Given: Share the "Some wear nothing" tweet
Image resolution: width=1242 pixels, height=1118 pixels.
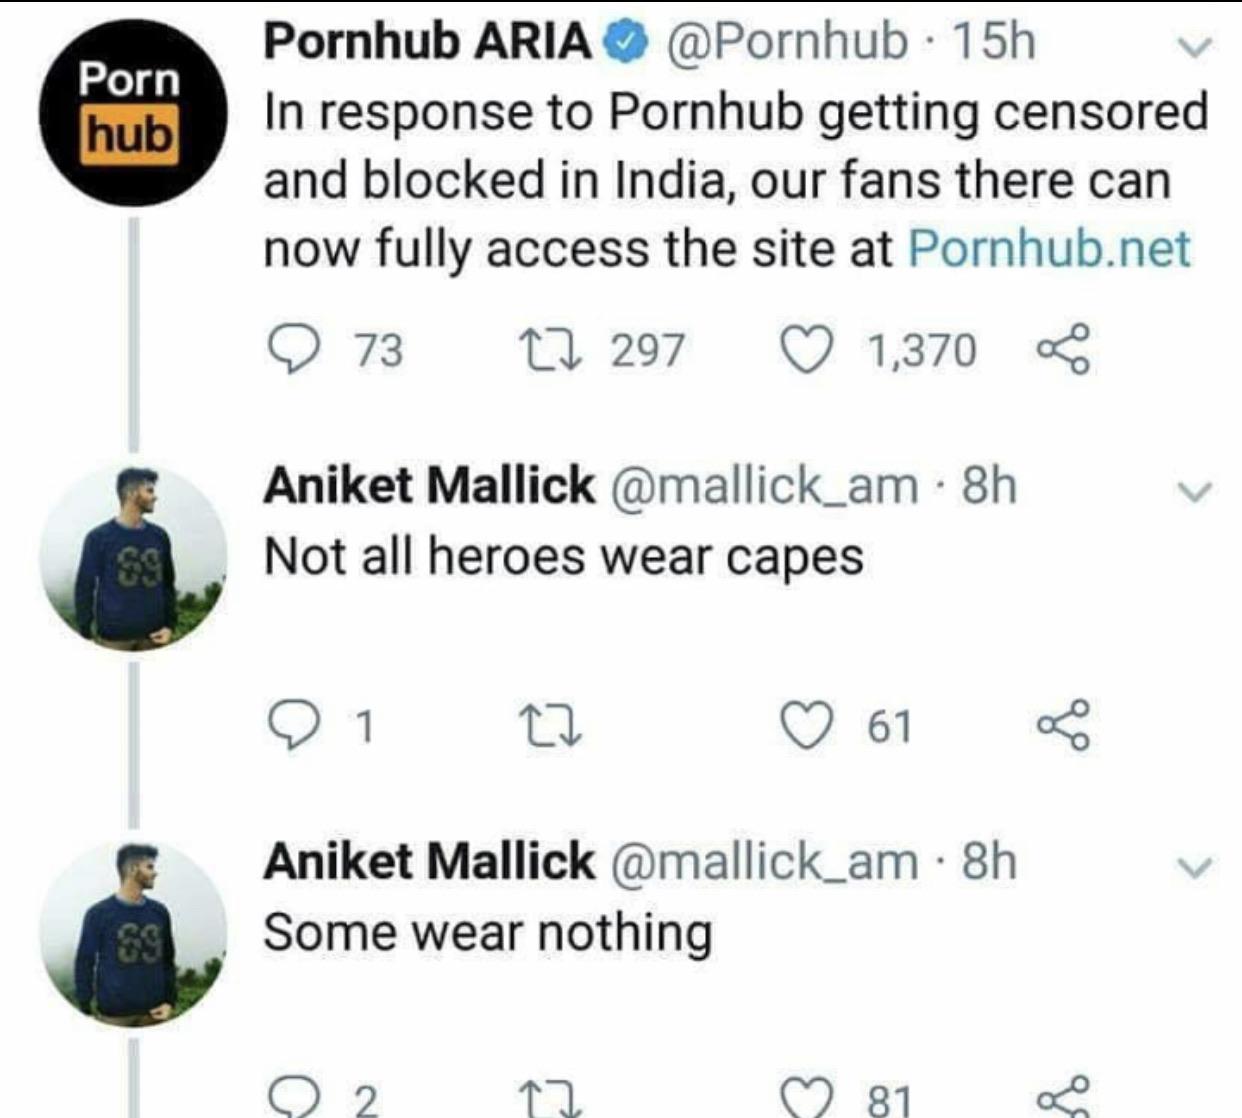Looking at the screenshot, I should point(1062,1100).
